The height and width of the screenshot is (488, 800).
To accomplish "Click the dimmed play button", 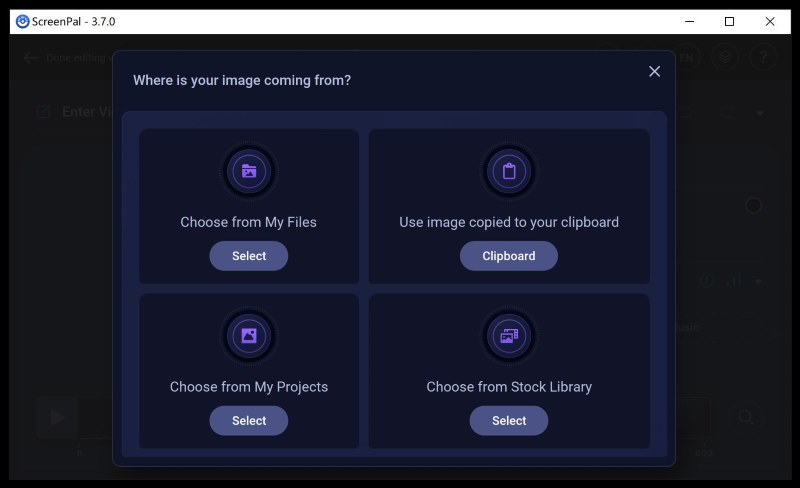I will coord(57,418).
